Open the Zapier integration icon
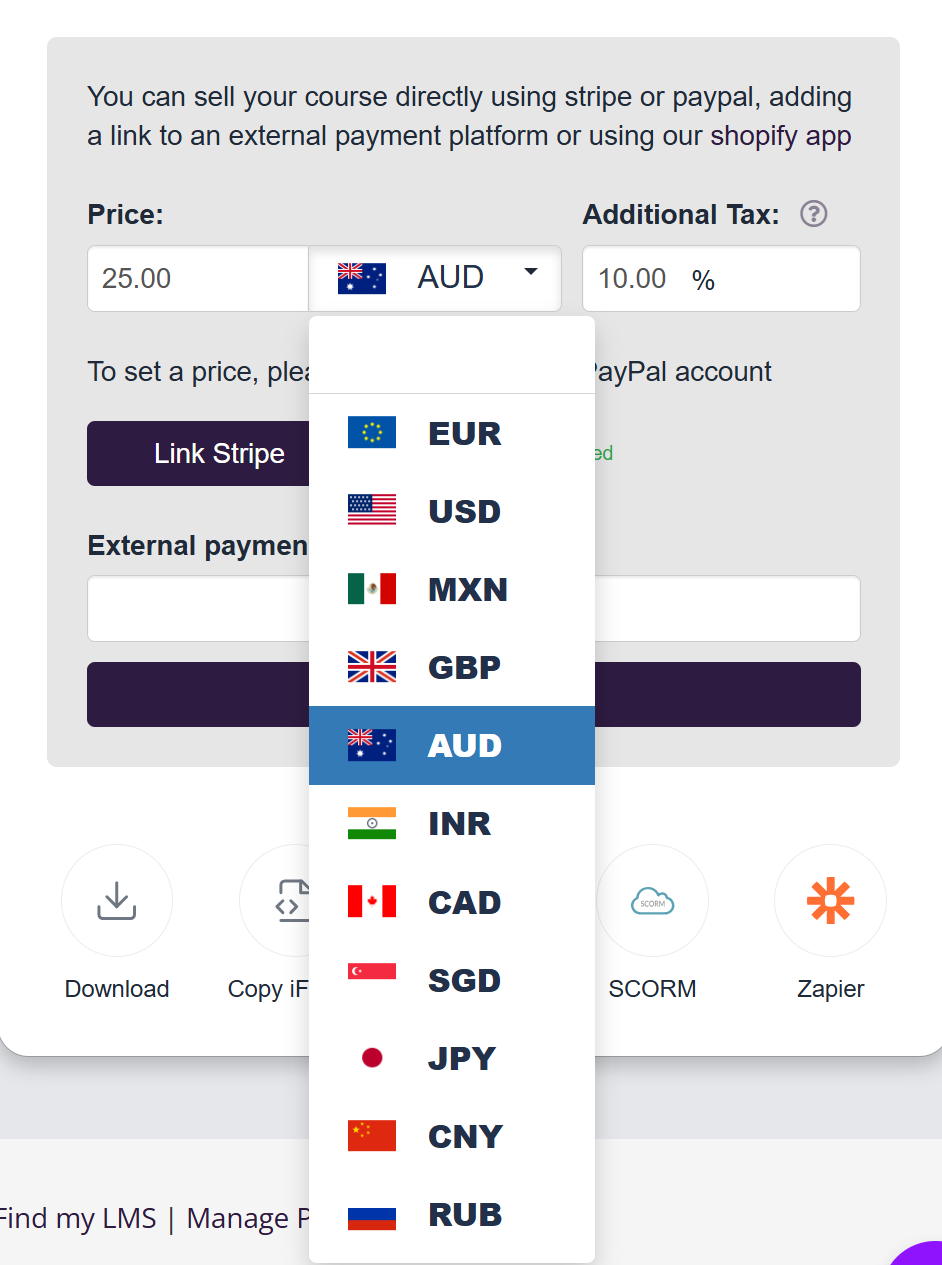This screenshot has width=942, height=1265. [830, 901]
